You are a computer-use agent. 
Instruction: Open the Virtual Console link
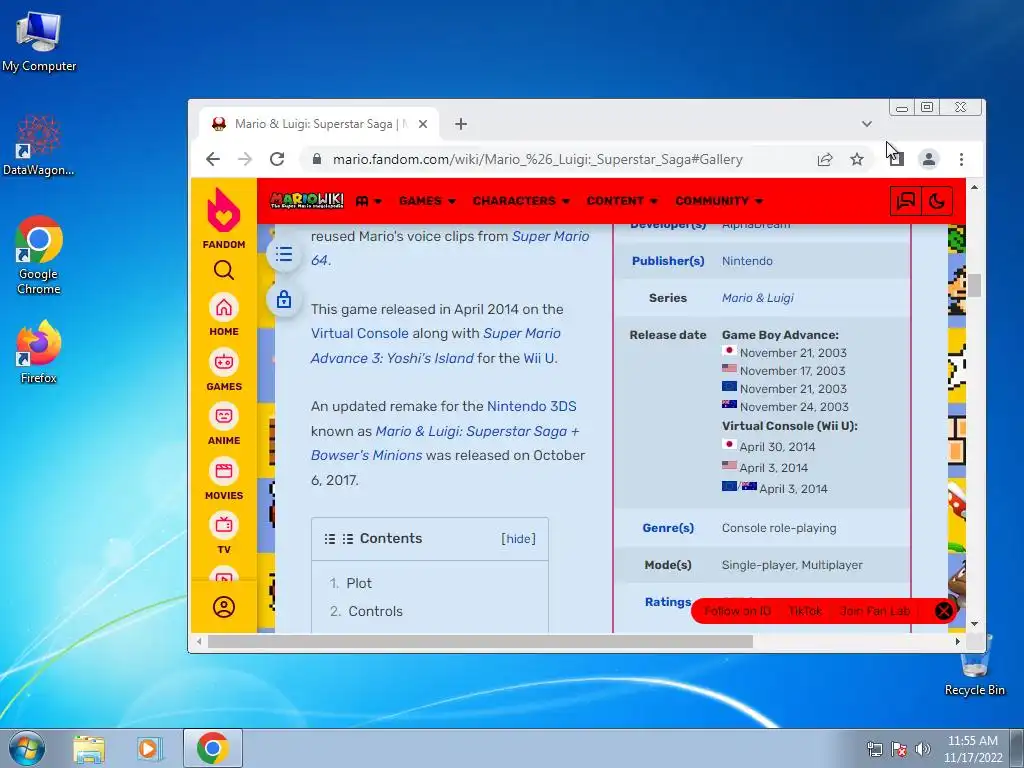point(359,333)
